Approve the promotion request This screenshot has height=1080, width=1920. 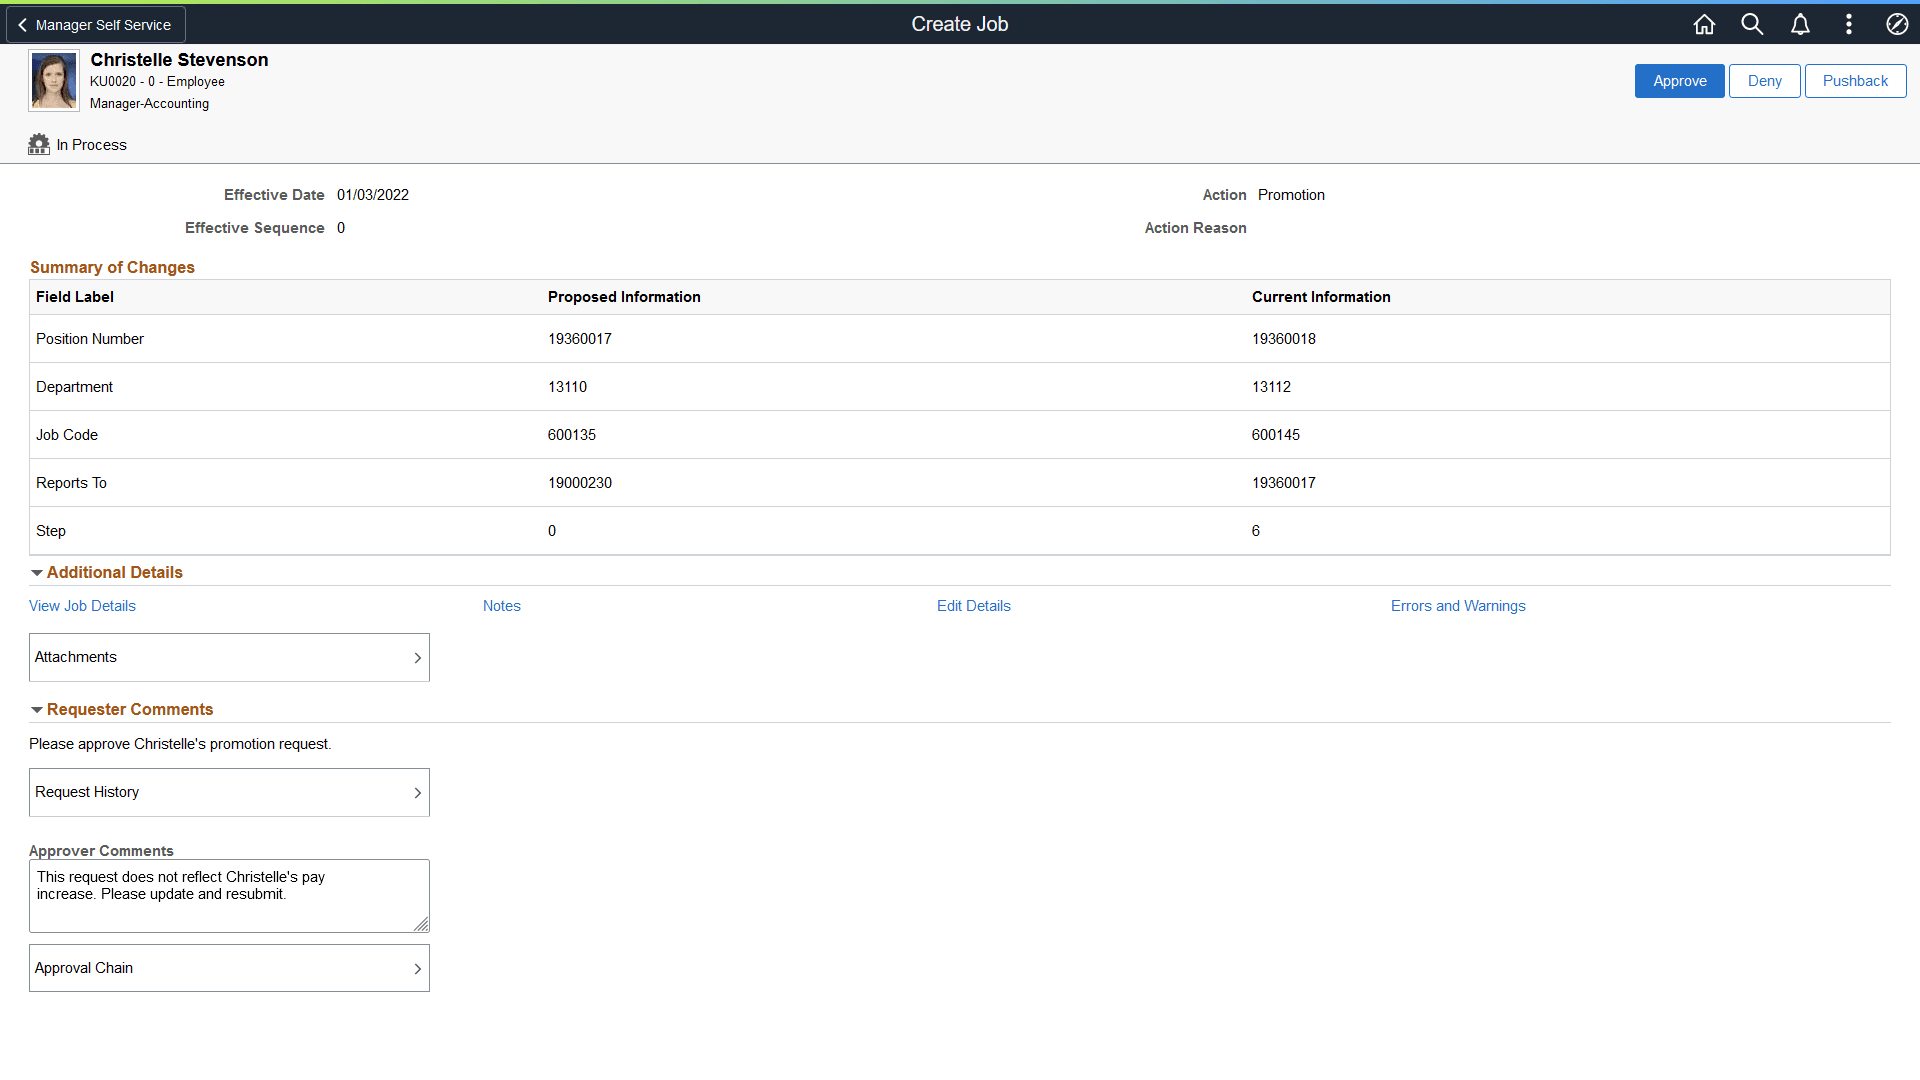(1679, 81)
